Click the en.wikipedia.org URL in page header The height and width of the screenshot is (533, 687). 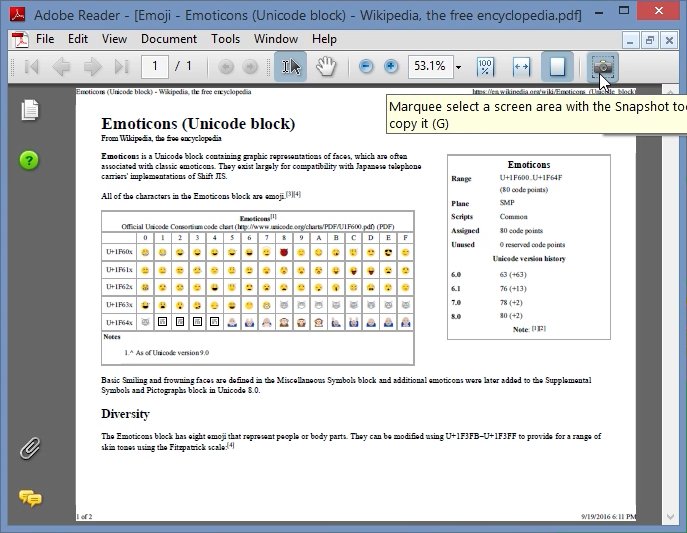click(x=554, y=92)
